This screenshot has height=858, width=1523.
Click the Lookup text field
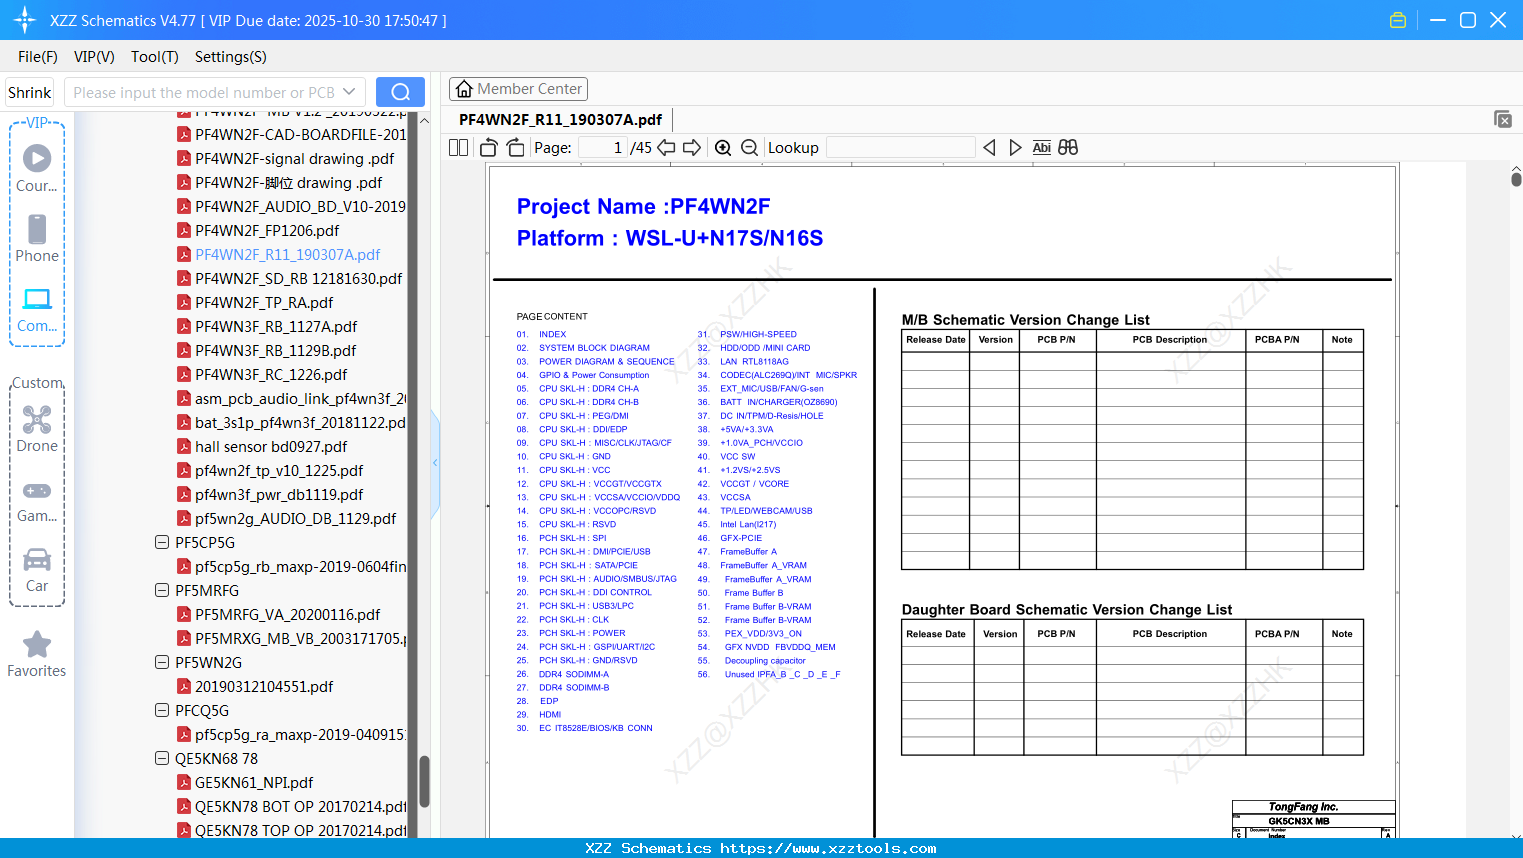[900, 148]
